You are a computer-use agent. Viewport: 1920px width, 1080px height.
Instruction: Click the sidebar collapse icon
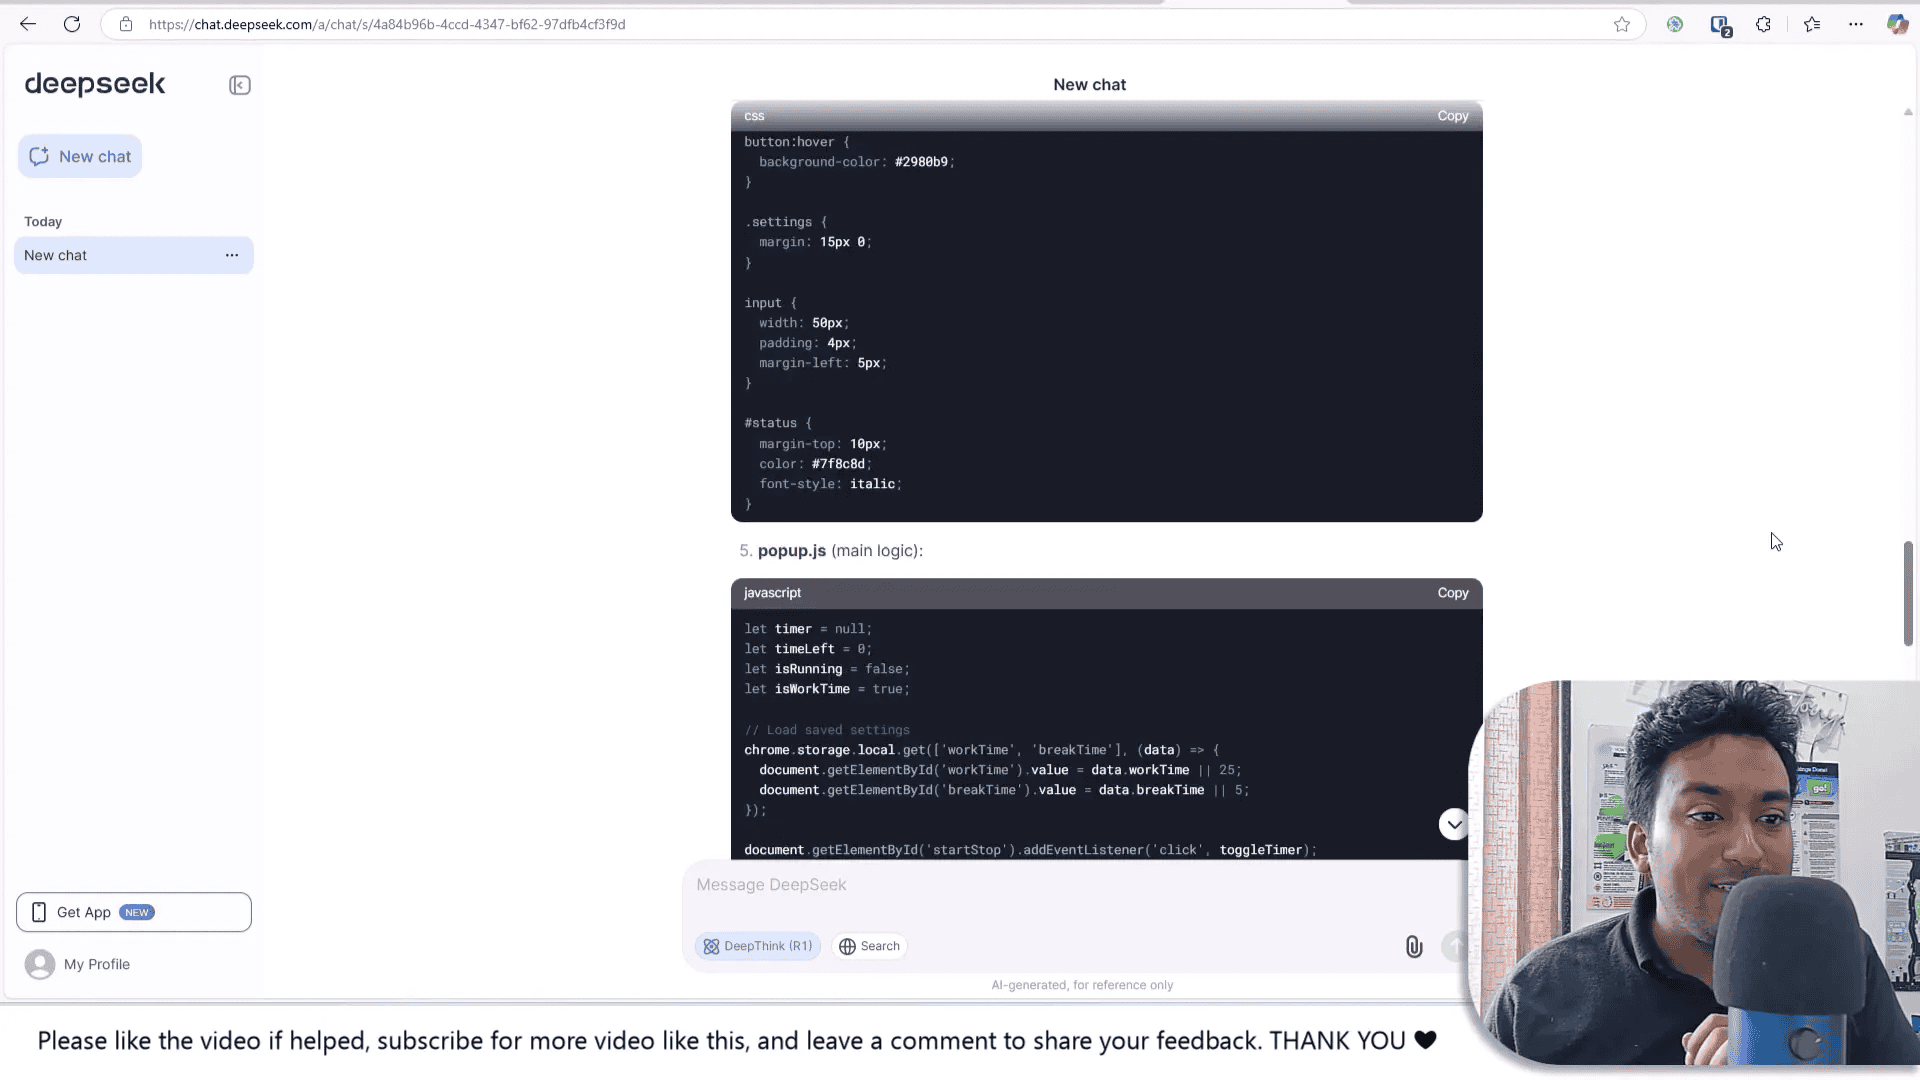pos(239,83)
